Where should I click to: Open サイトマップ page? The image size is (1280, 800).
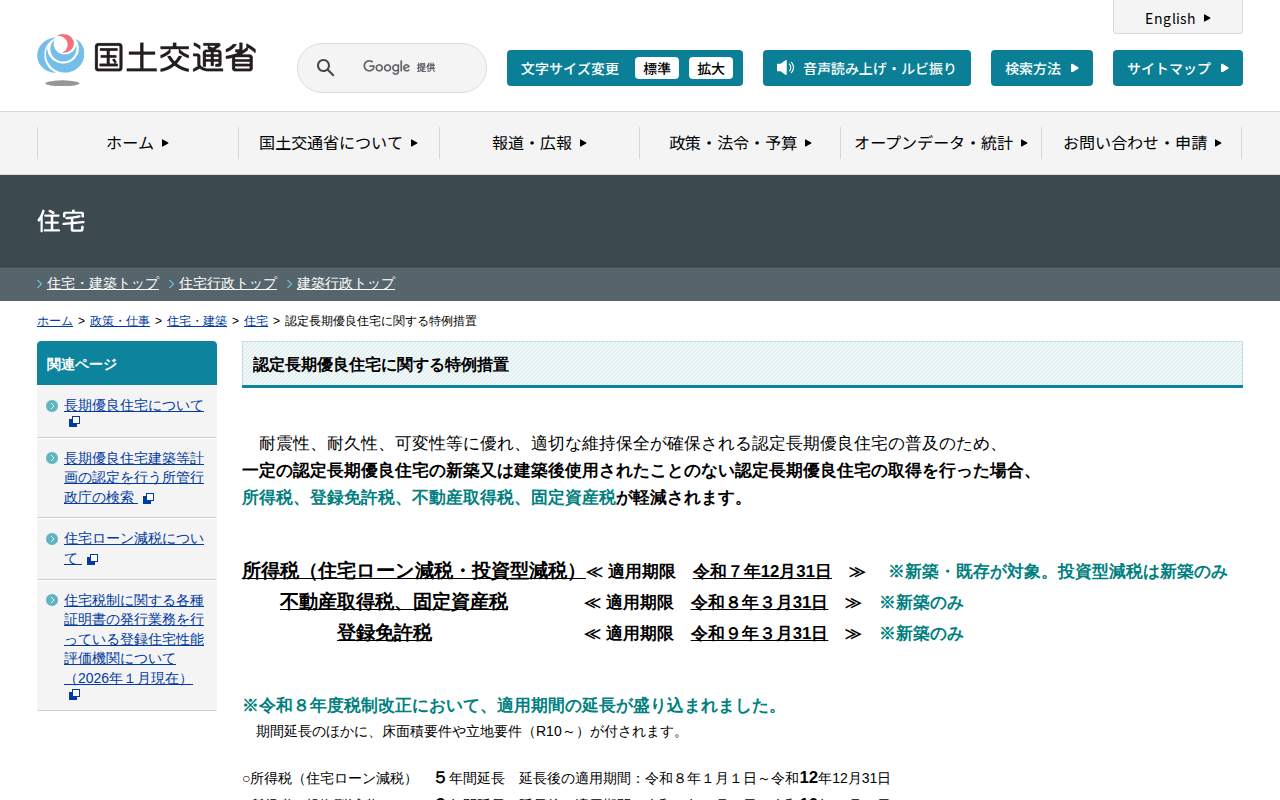1178,68
